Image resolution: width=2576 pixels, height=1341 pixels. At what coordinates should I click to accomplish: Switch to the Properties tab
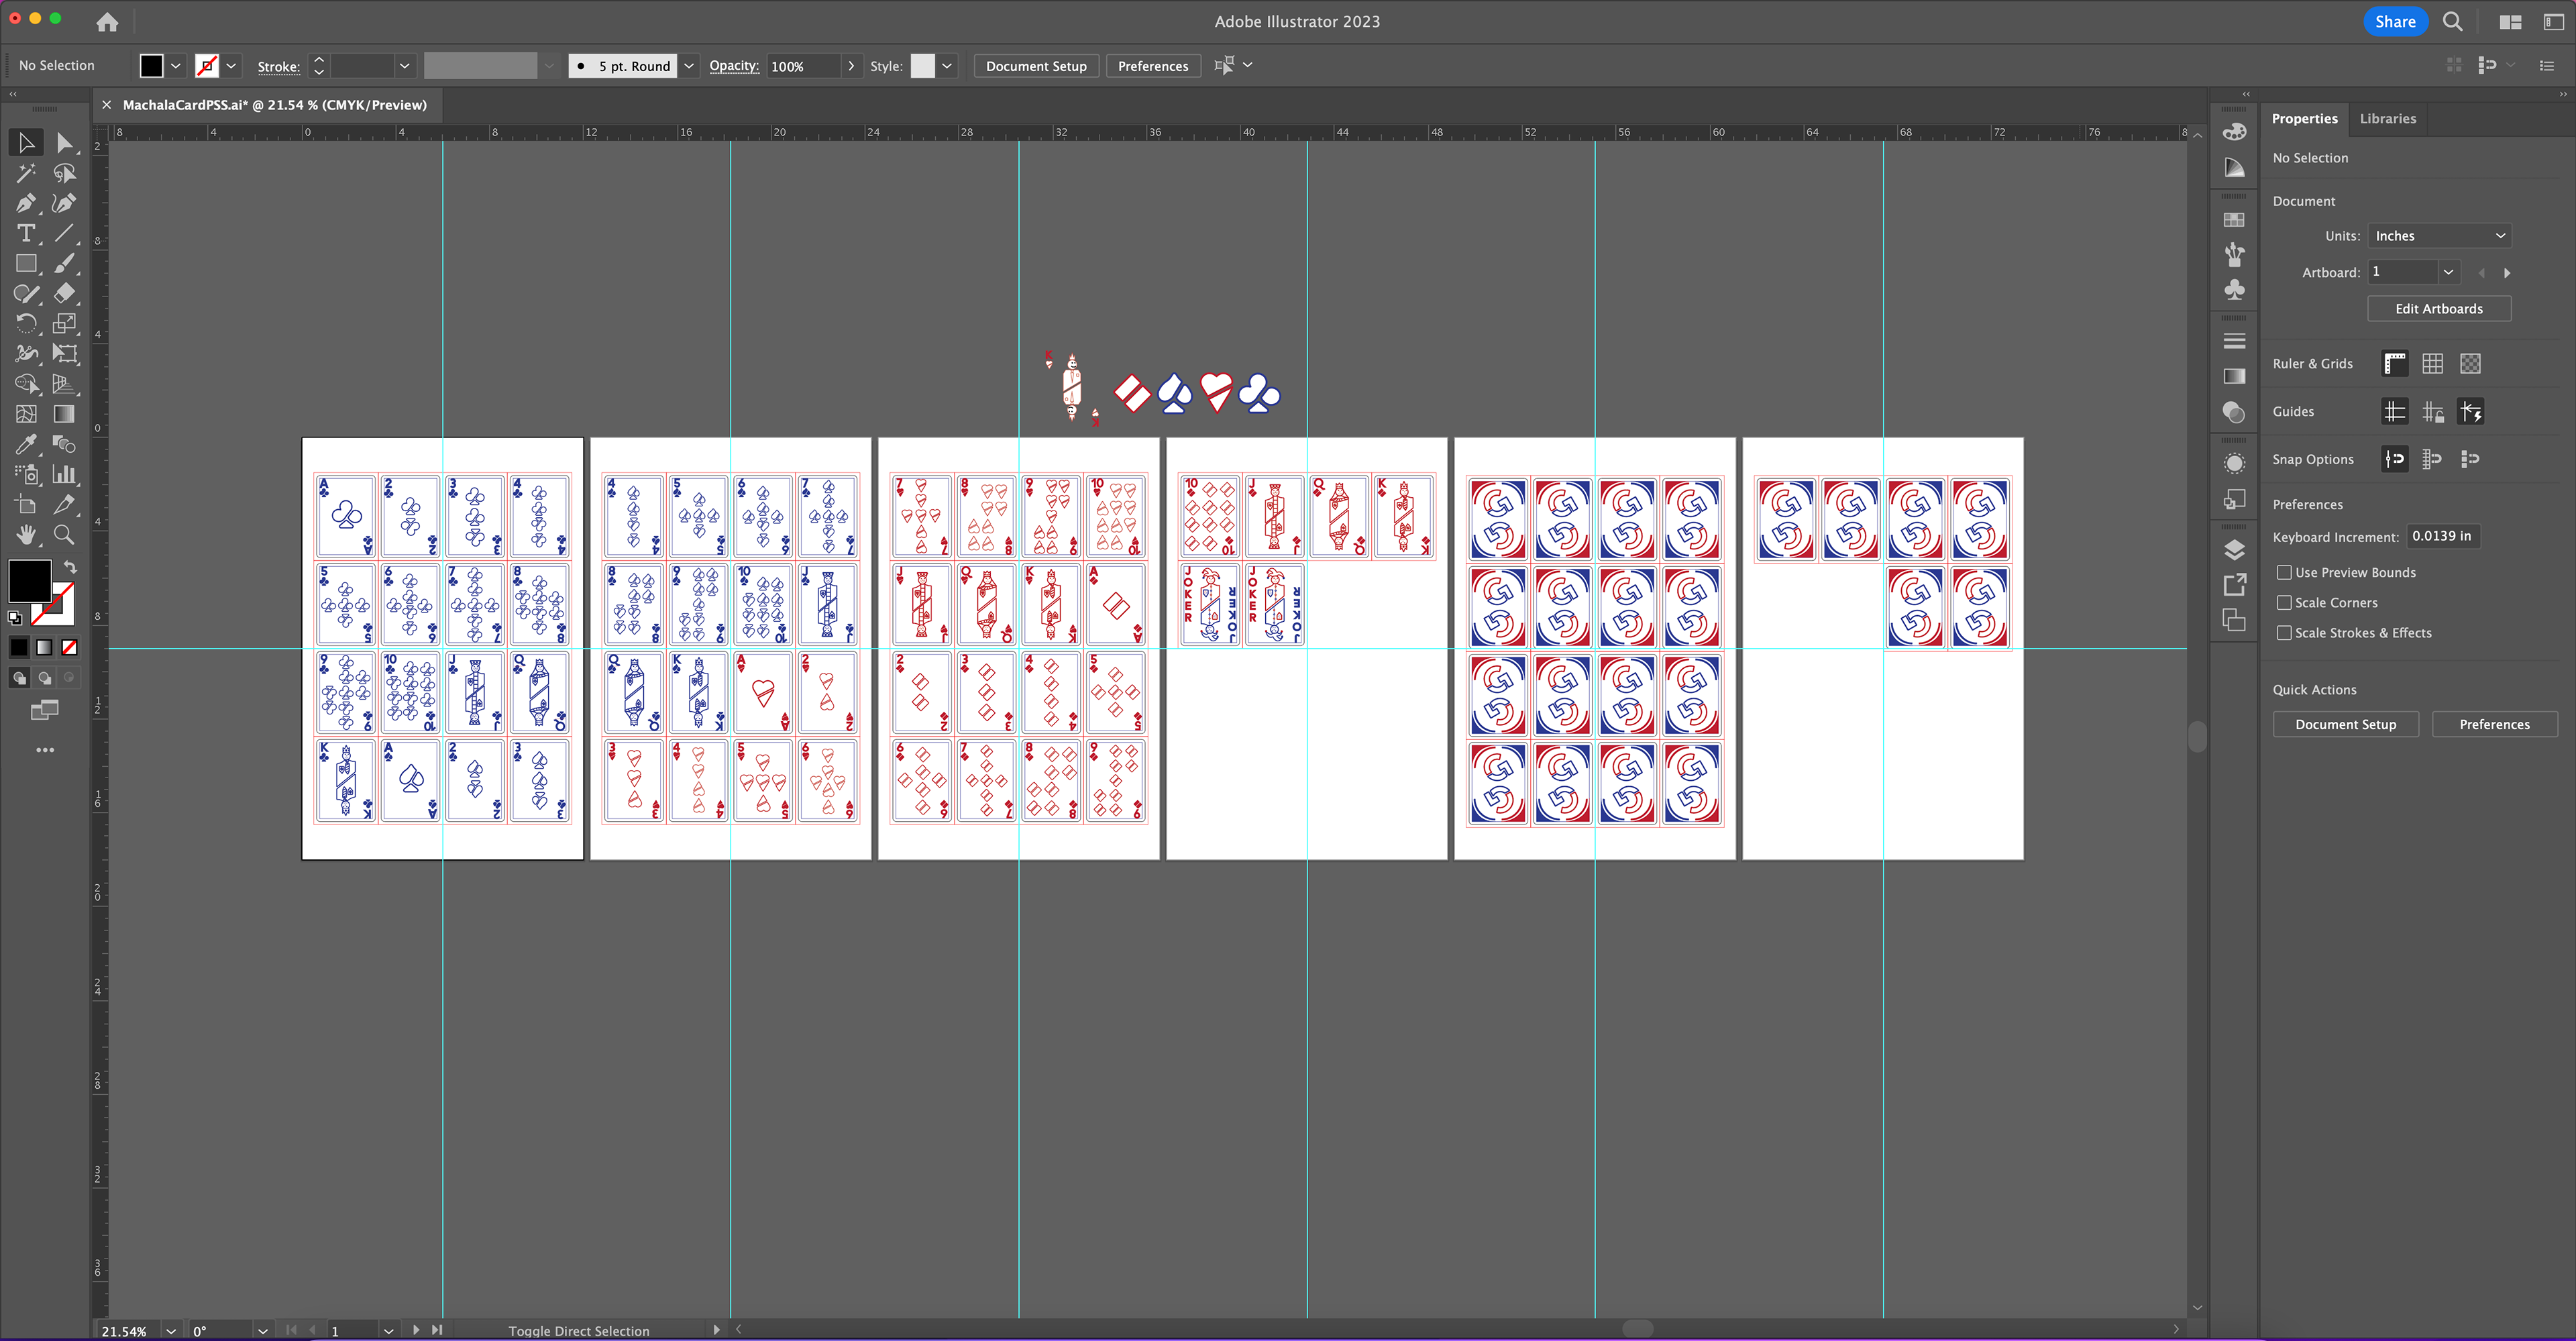(x=2304, y=118)
